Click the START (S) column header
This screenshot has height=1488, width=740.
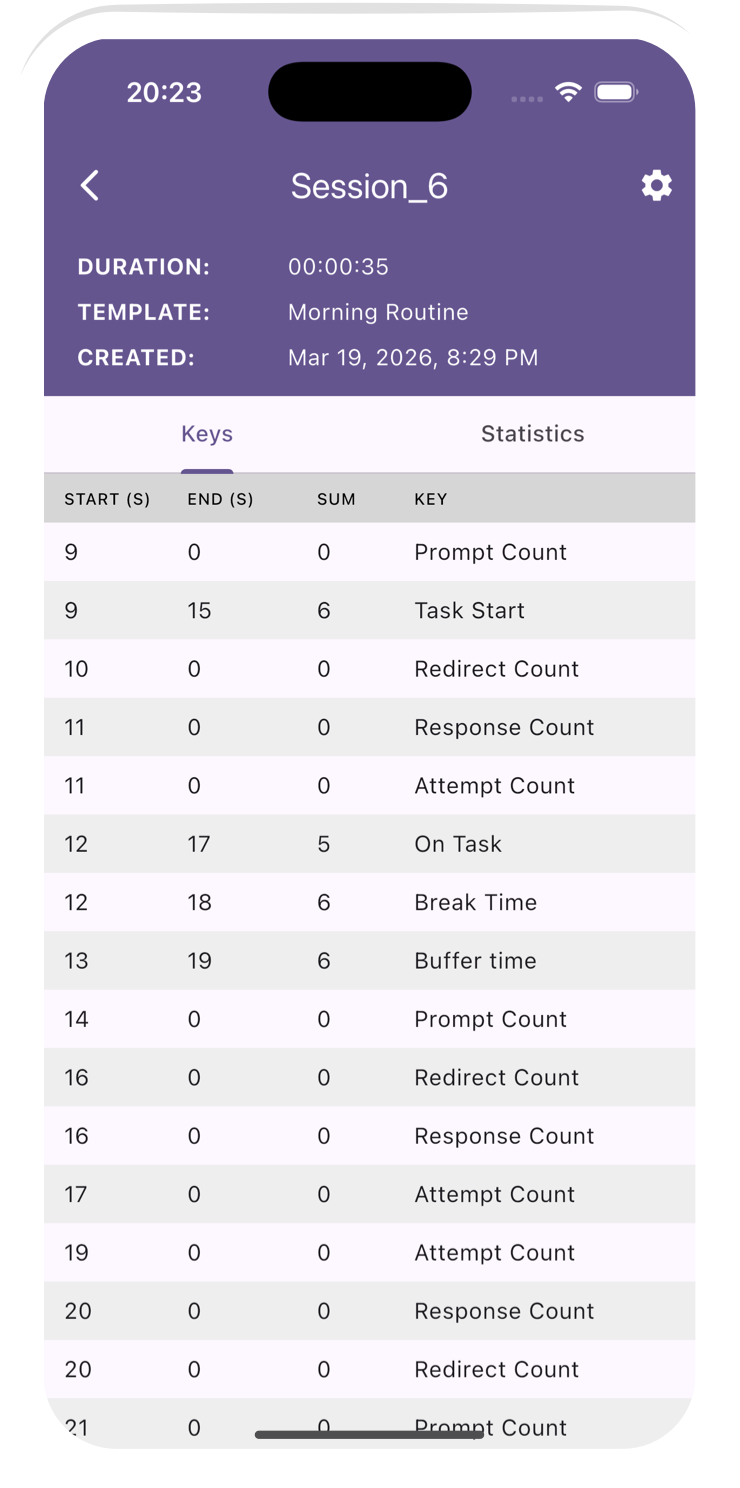coord(107,499)
